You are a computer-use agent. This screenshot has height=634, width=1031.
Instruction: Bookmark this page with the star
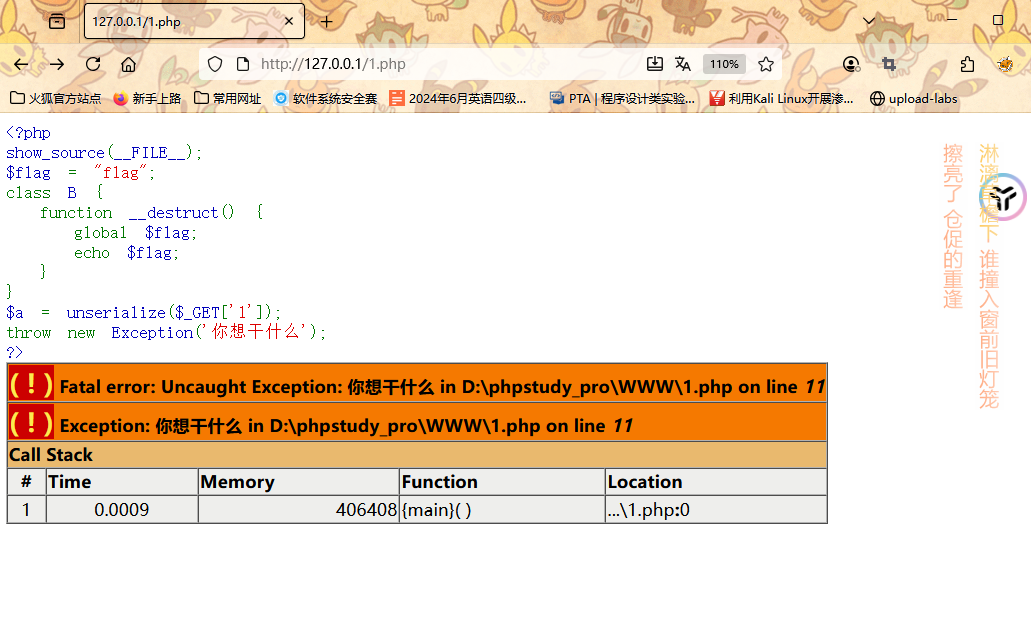point(766,64)
